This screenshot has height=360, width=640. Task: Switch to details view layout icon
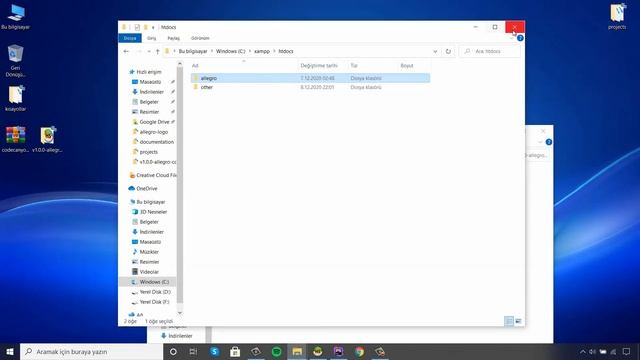(x=509, y=321)
